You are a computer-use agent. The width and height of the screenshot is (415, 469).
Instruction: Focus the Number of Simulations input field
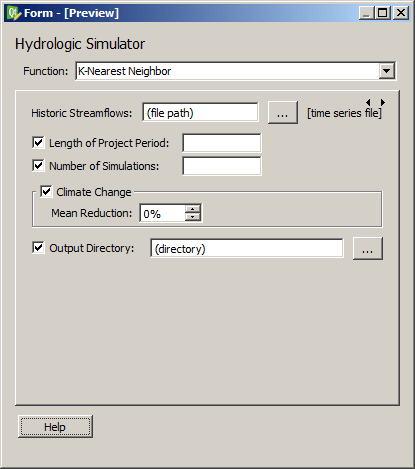pyautogui.click(x=222, y=166)
